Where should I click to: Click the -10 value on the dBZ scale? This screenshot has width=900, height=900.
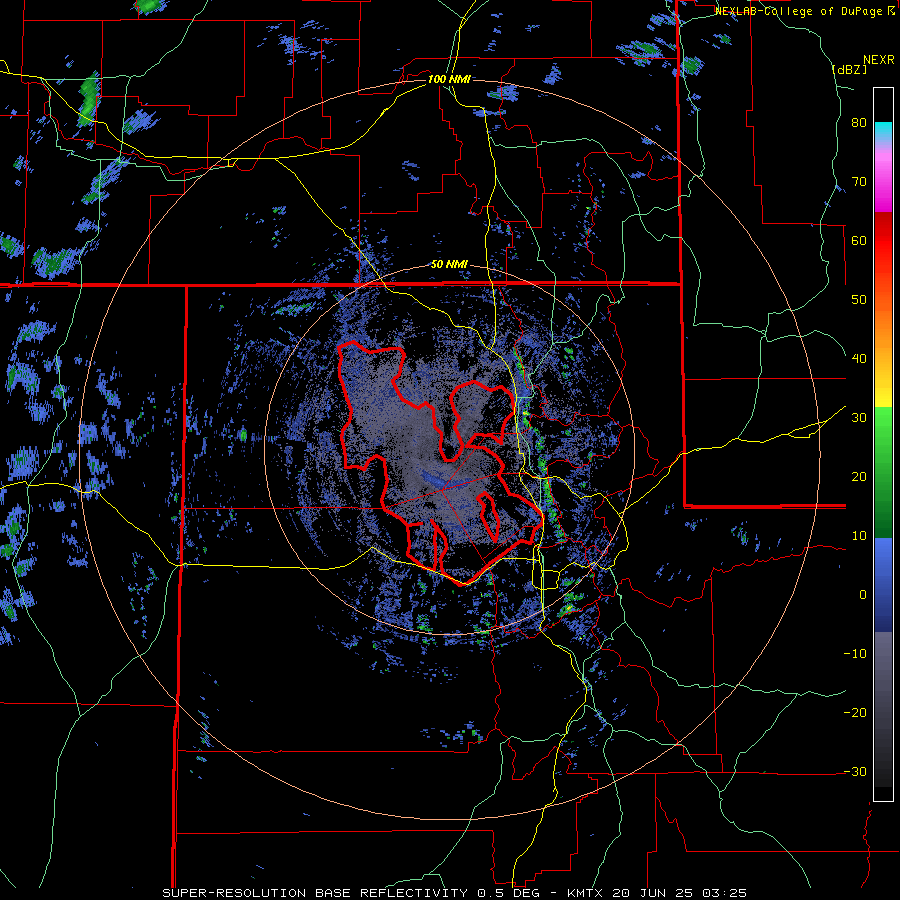pyautogui.click(x=855, y=654)
